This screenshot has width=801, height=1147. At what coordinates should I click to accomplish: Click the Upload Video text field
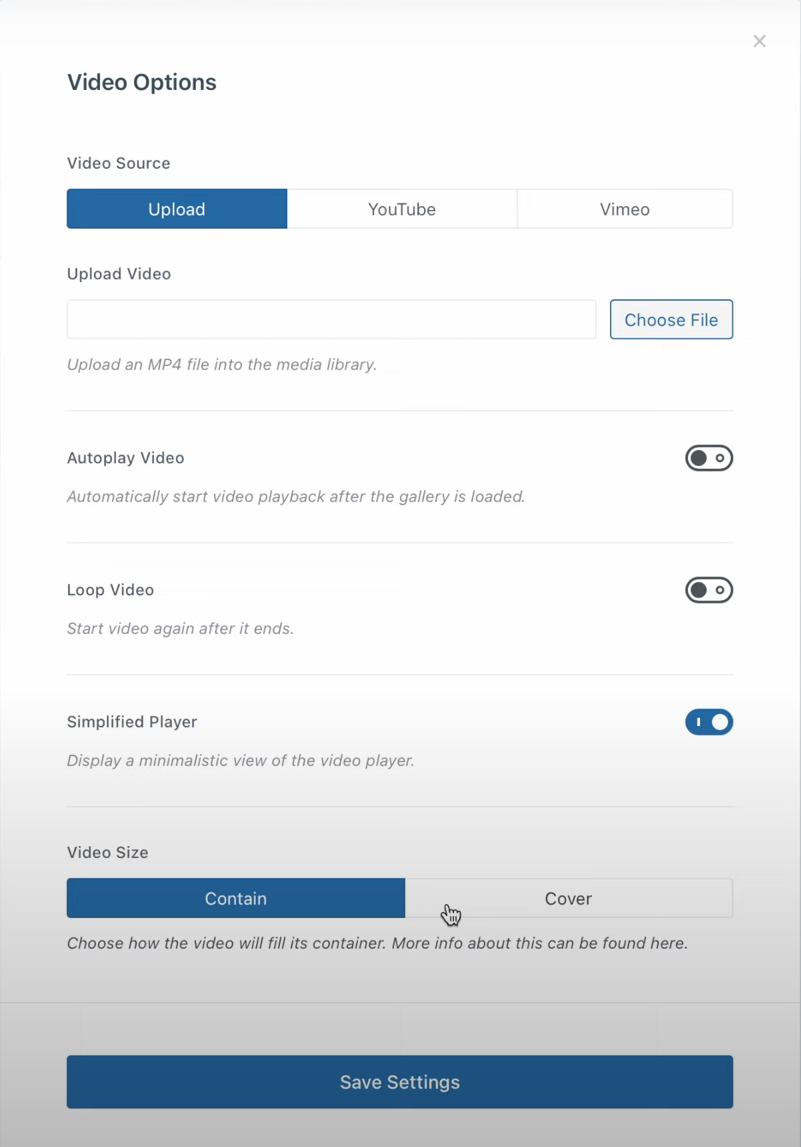pos(331,320)
